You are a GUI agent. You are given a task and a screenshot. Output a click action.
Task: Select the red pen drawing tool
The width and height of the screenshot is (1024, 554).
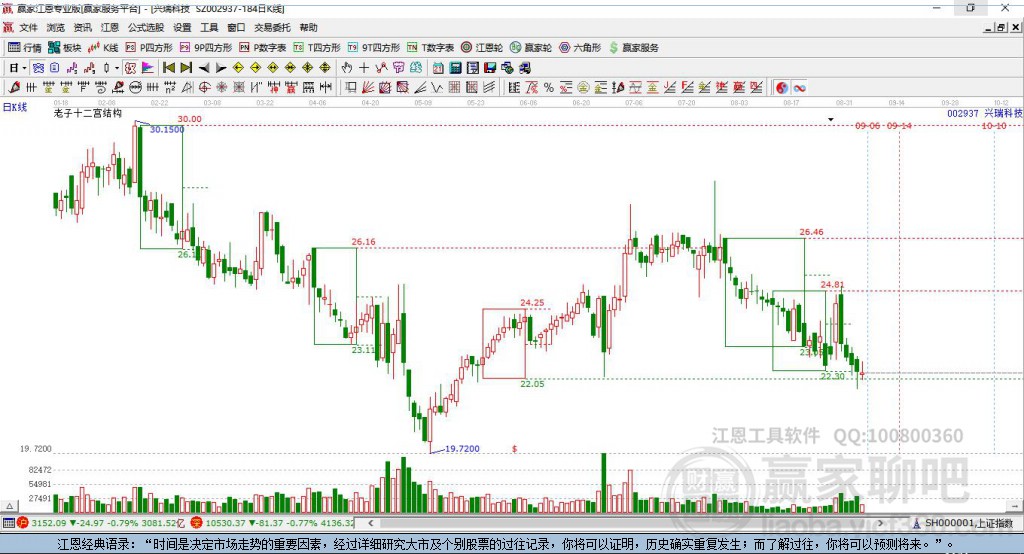coord(14,87)
